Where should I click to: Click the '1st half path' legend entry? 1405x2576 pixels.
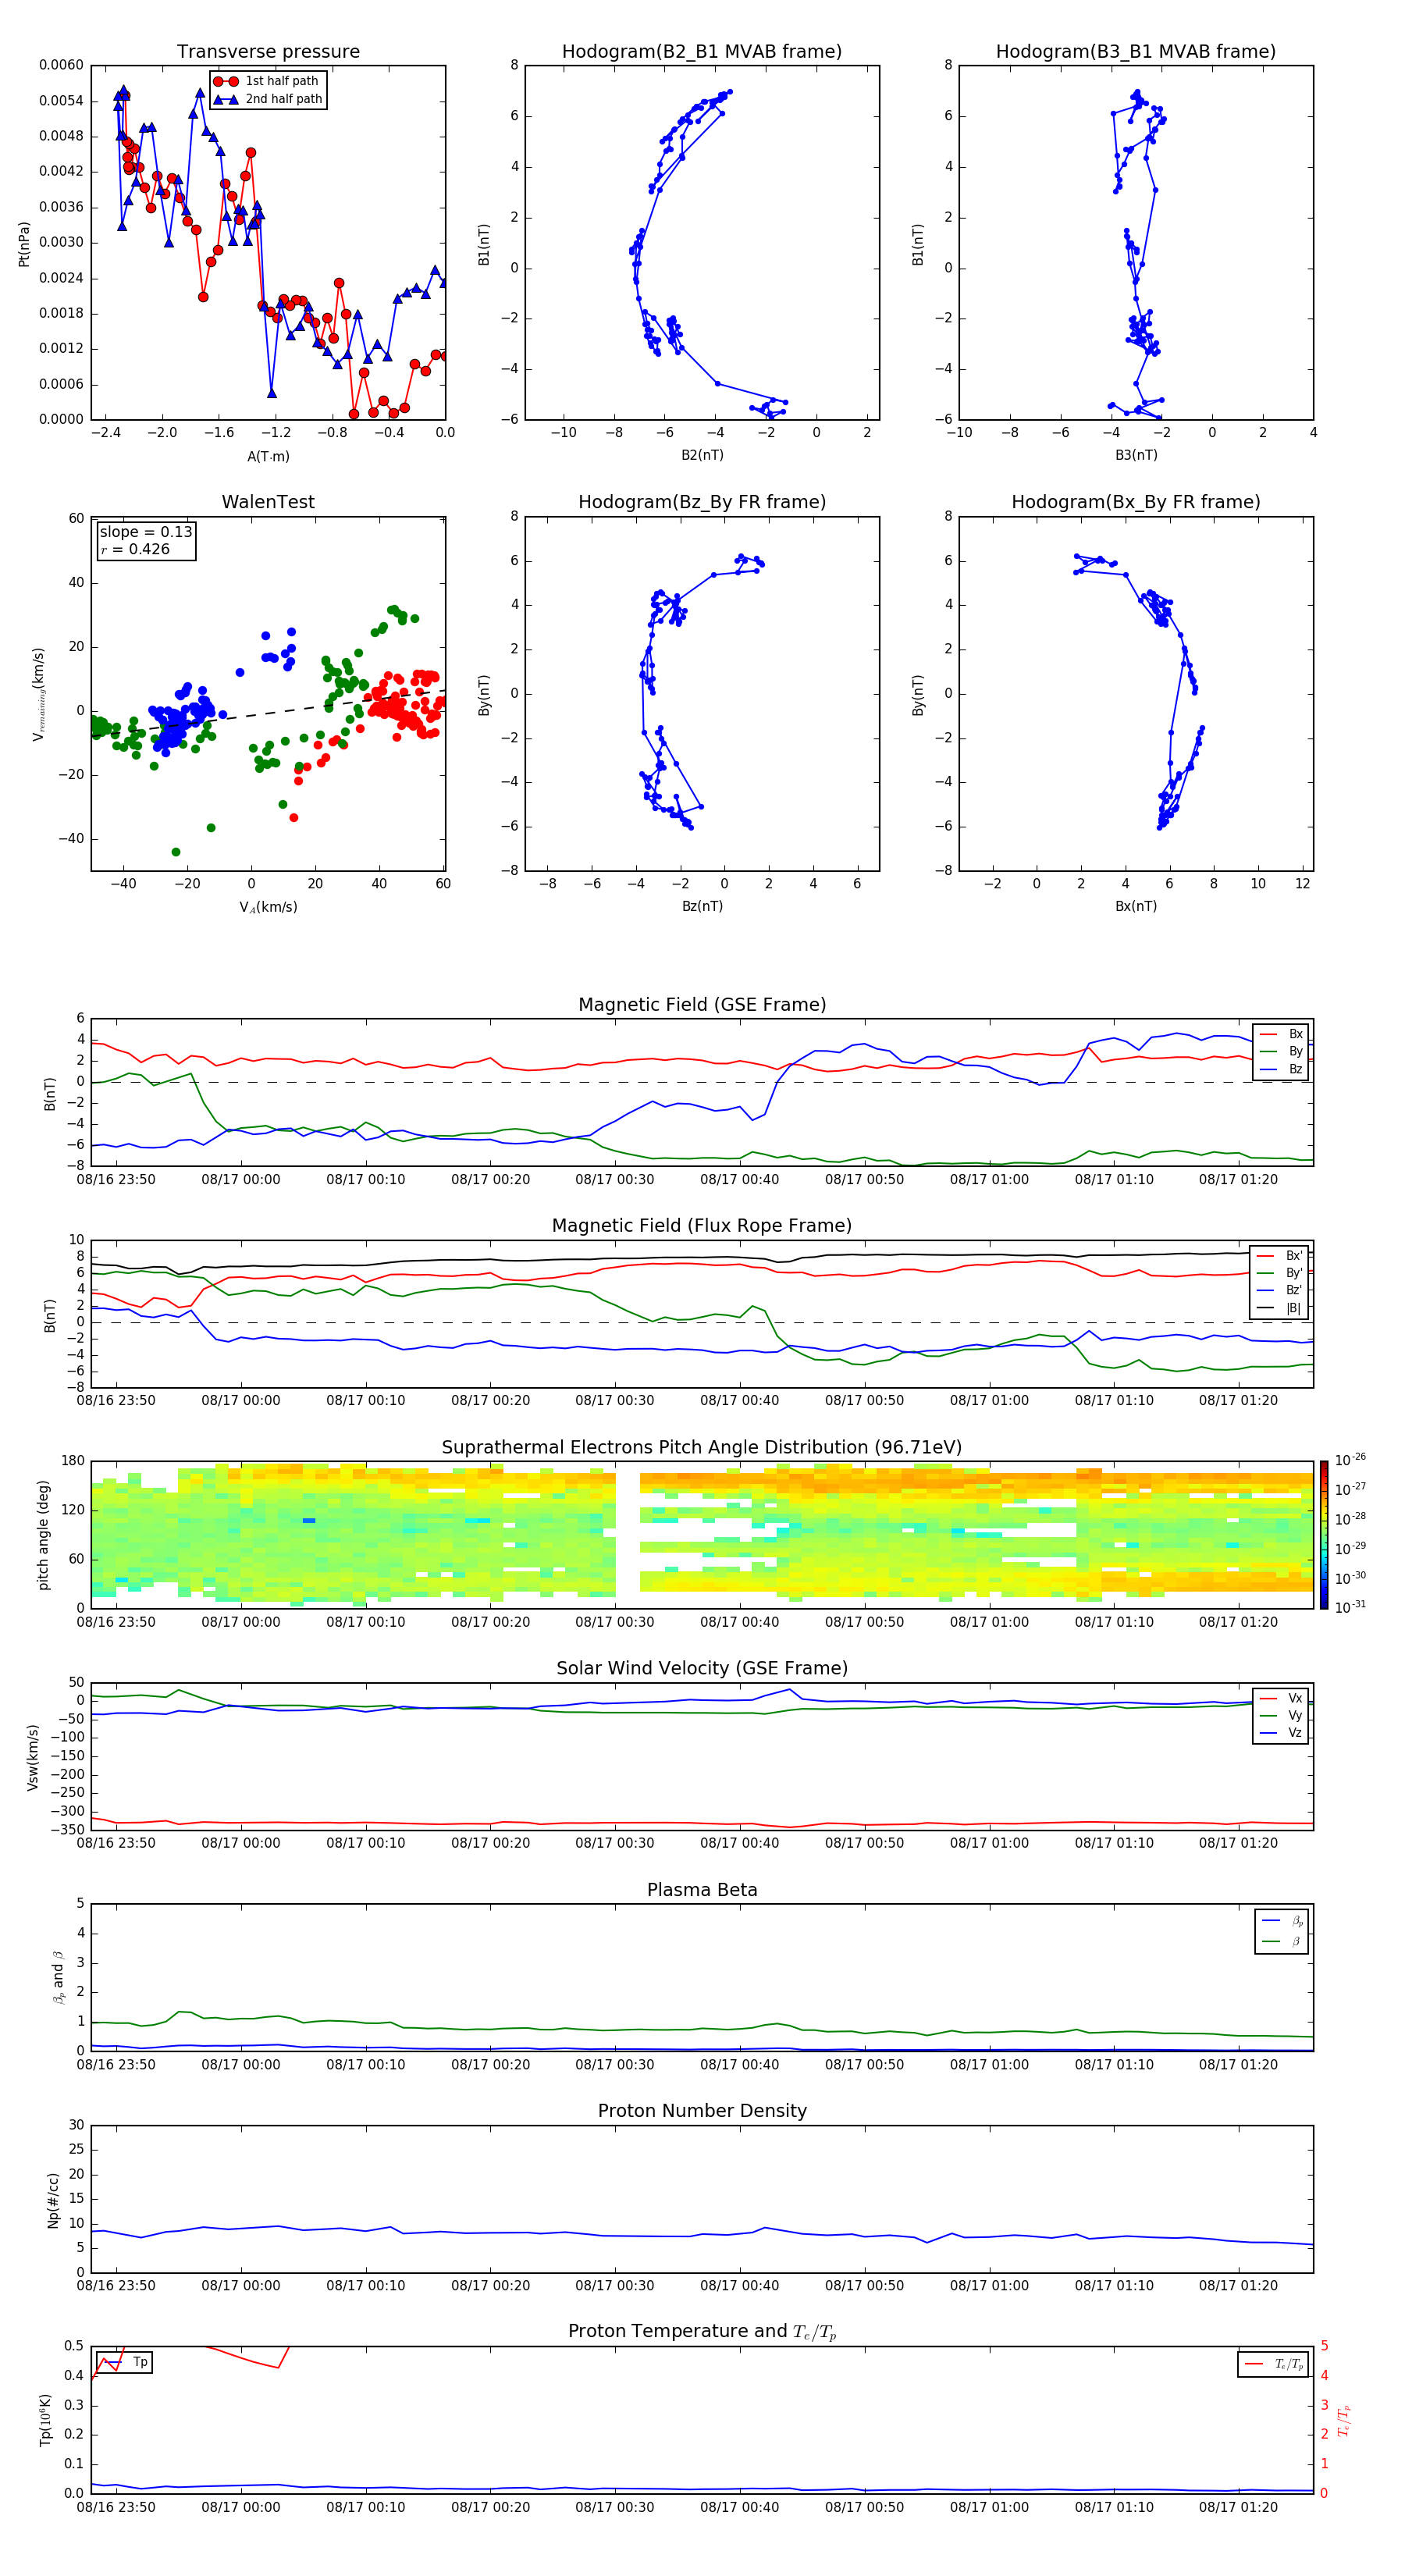pyautogui.click(x=267, y=81)
